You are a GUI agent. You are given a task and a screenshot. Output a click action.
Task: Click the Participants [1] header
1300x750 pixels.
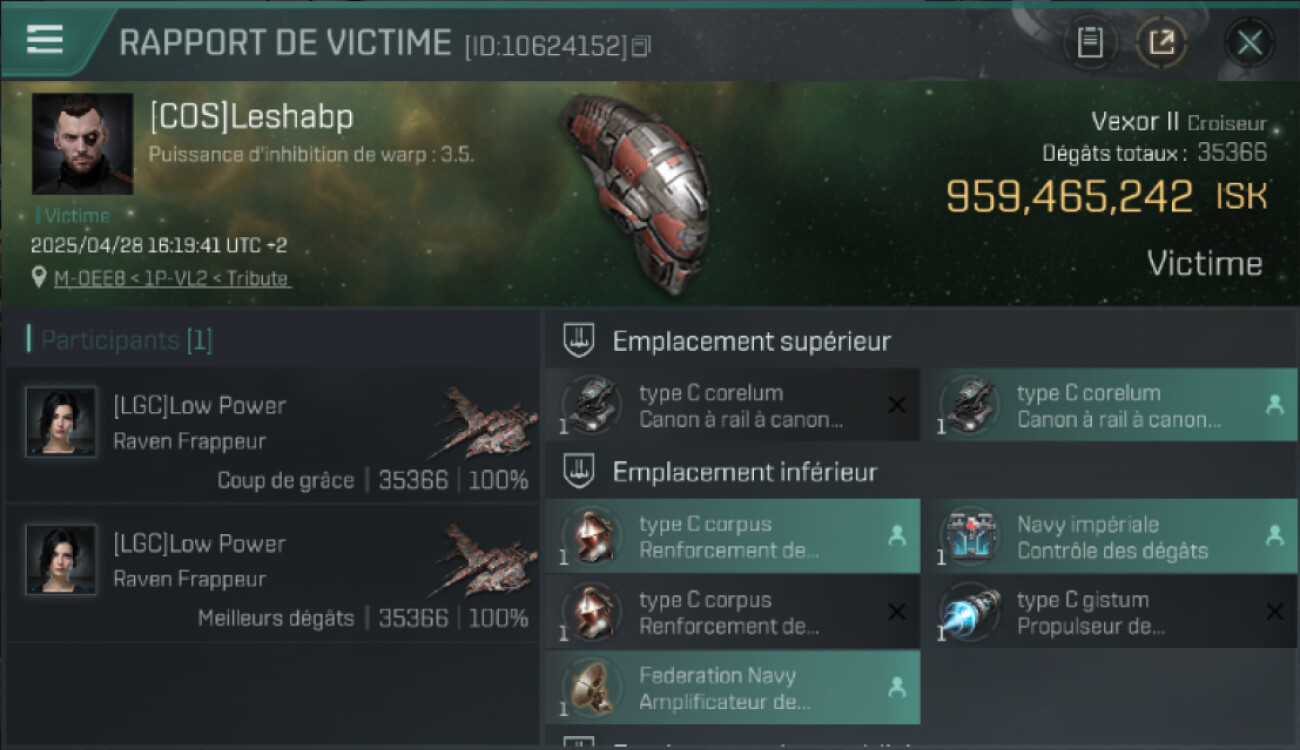126,340
